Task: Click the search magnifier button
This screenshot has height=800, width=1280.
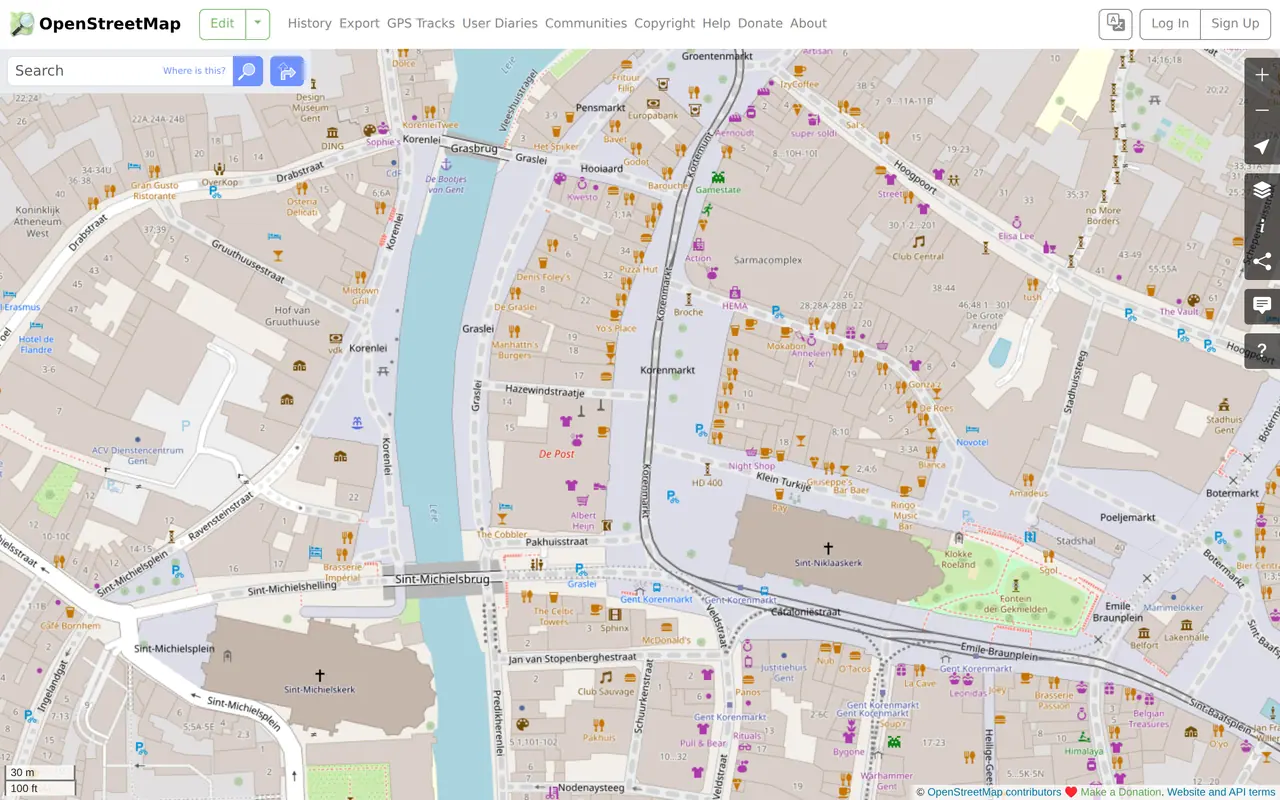Action: click(248, 71)
